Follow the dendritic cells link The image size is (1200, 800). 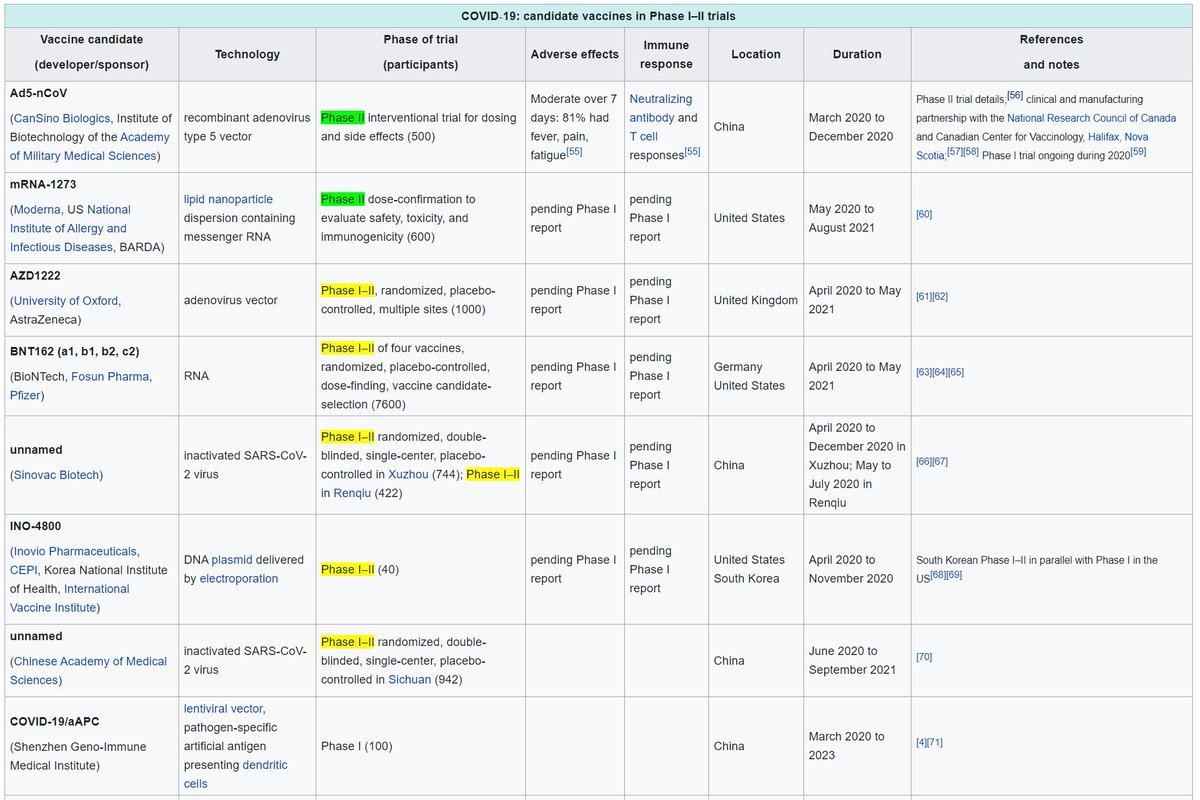tap(236, 774)
